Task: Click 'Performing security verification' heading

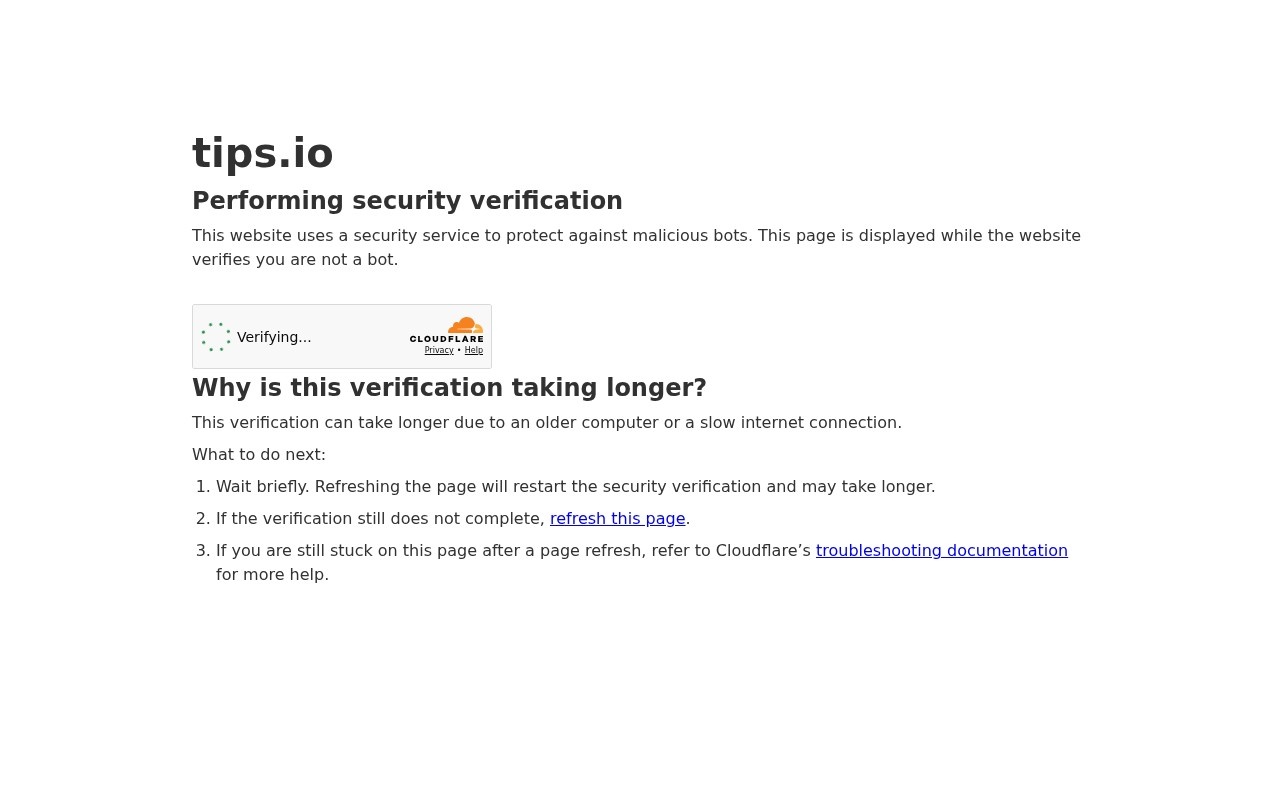Action: (407, 201)
